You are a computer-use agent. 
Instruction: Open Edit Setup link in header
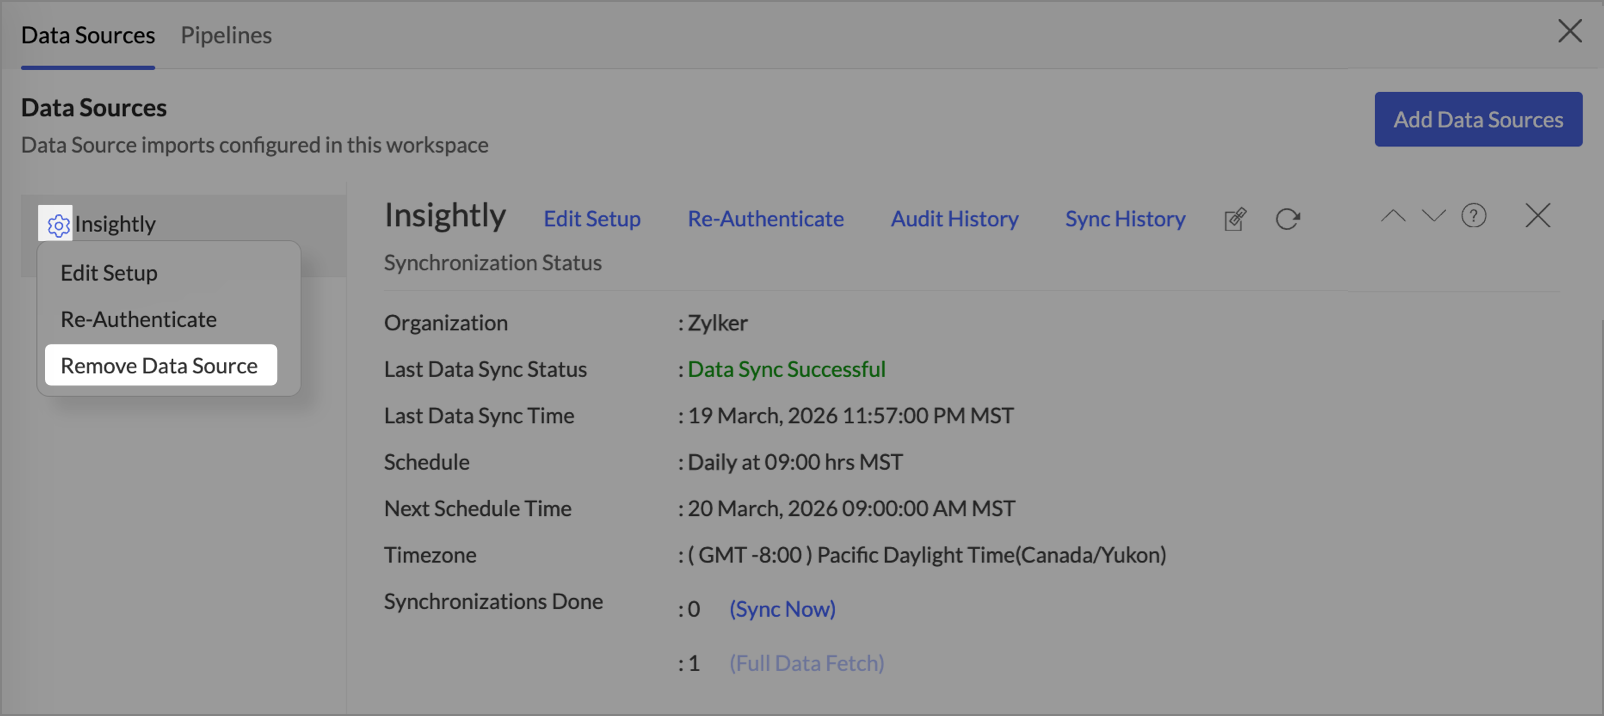(x=592, y=219)
